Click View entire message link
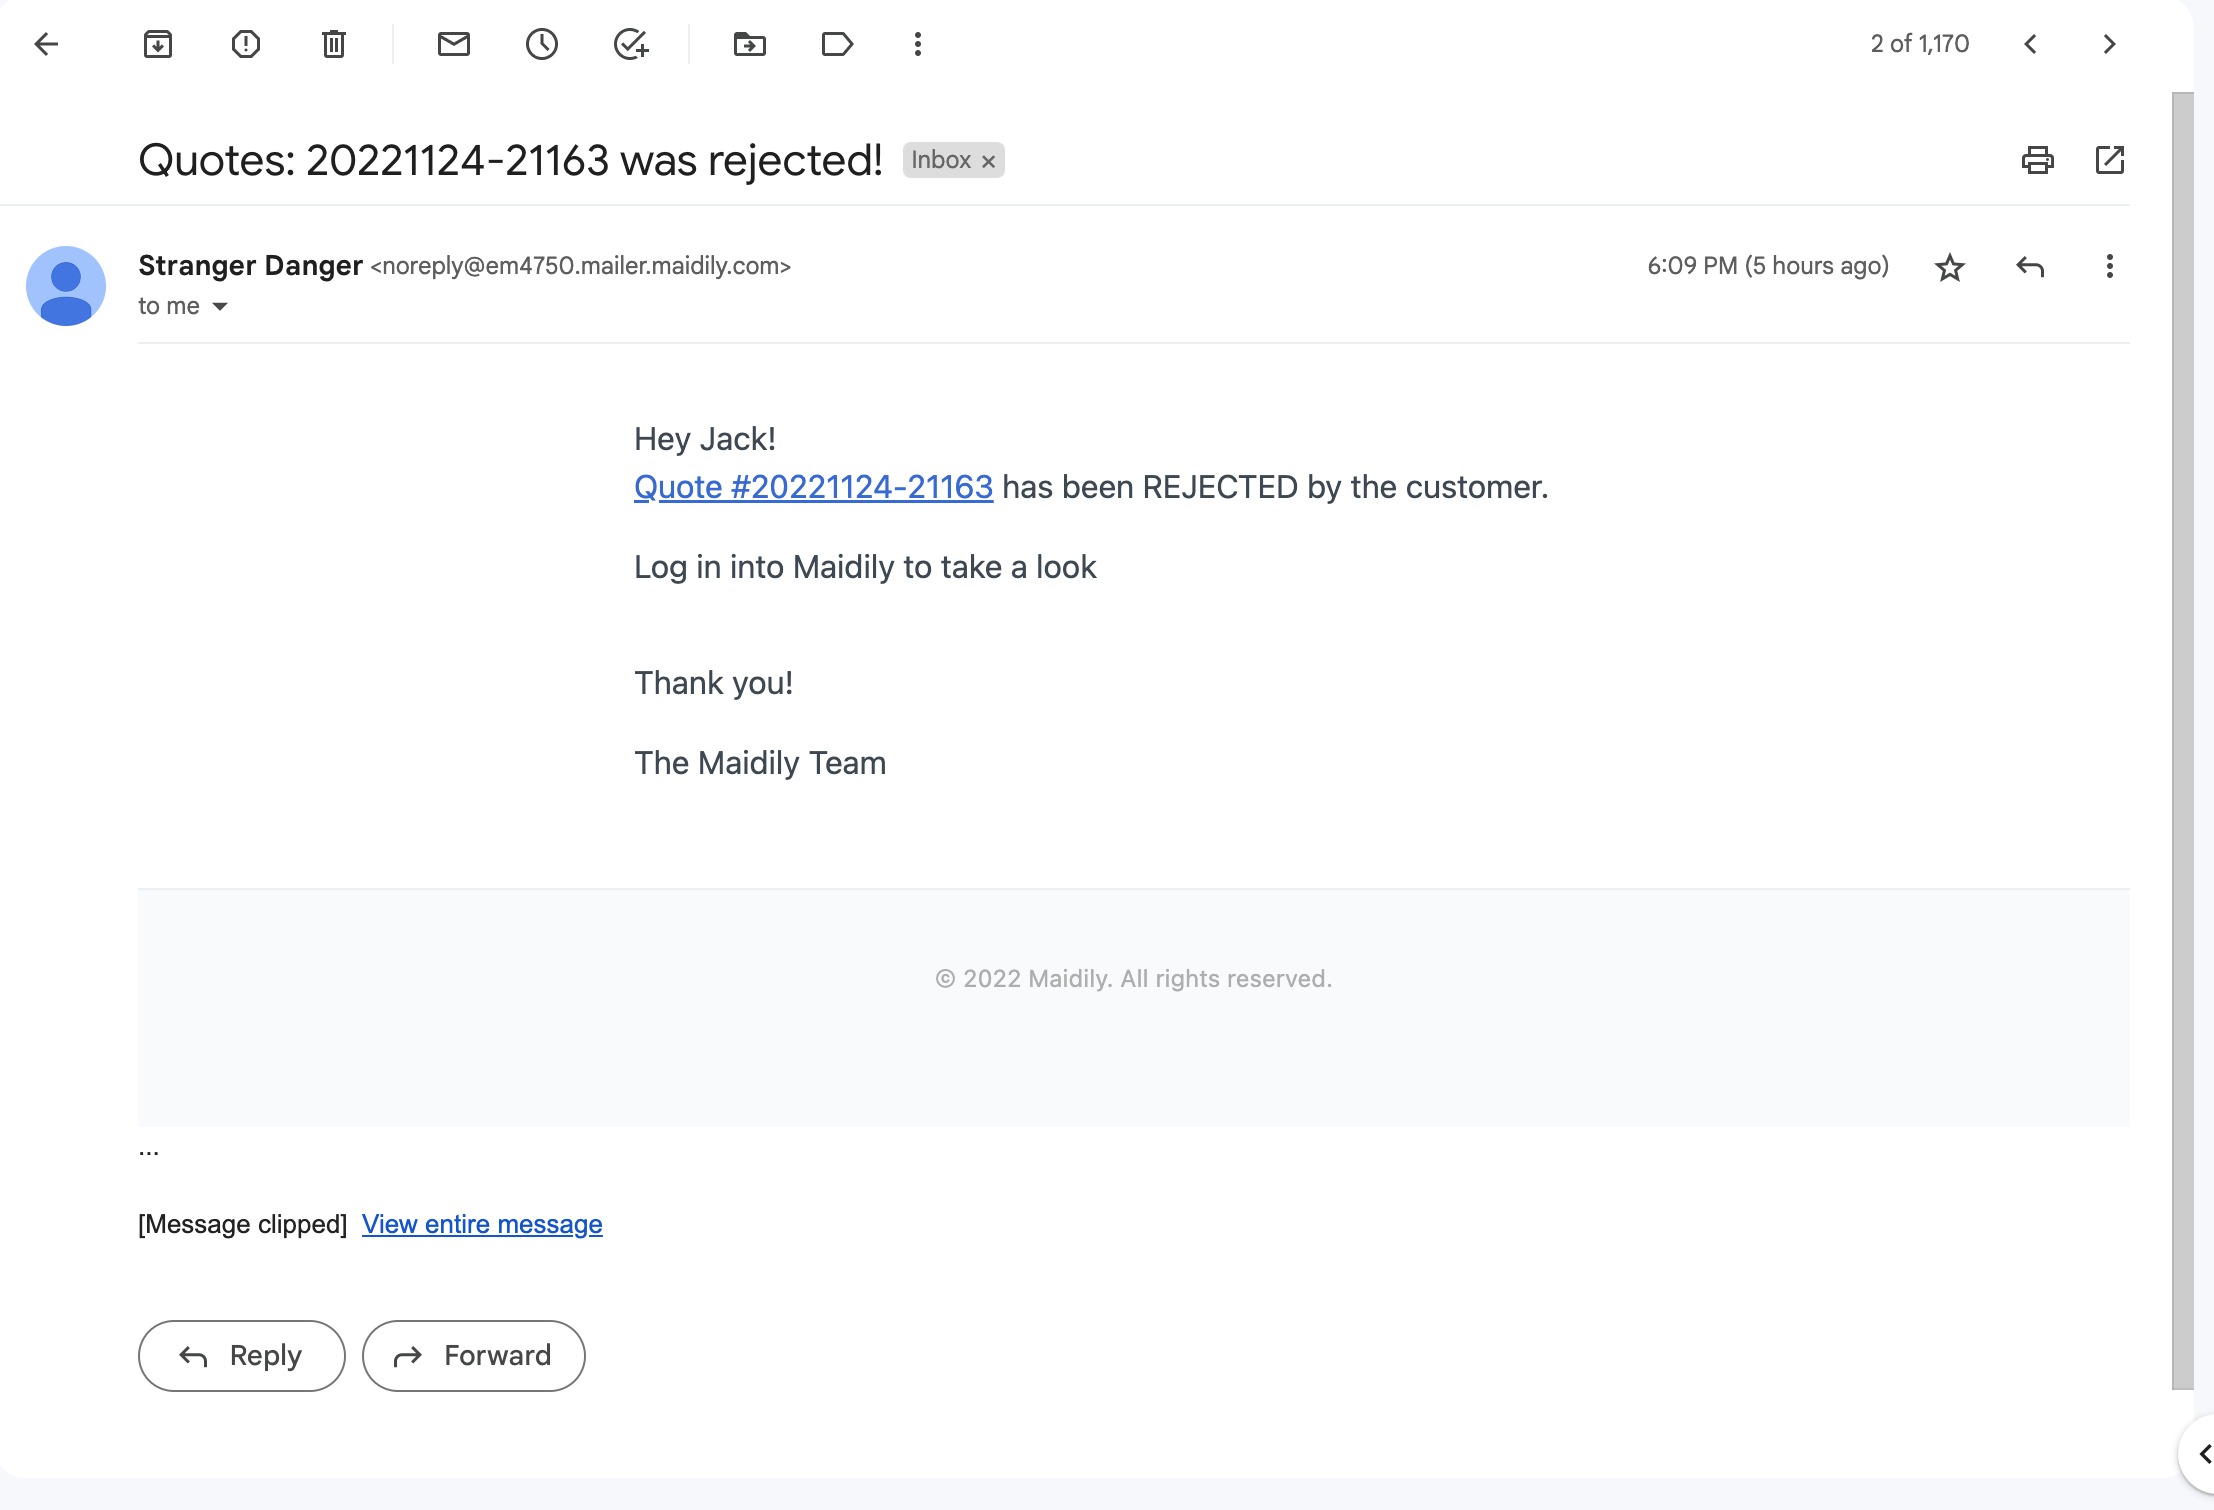The height and width of the screenshot is (1510, 2214). click(x=482, y=1224)
